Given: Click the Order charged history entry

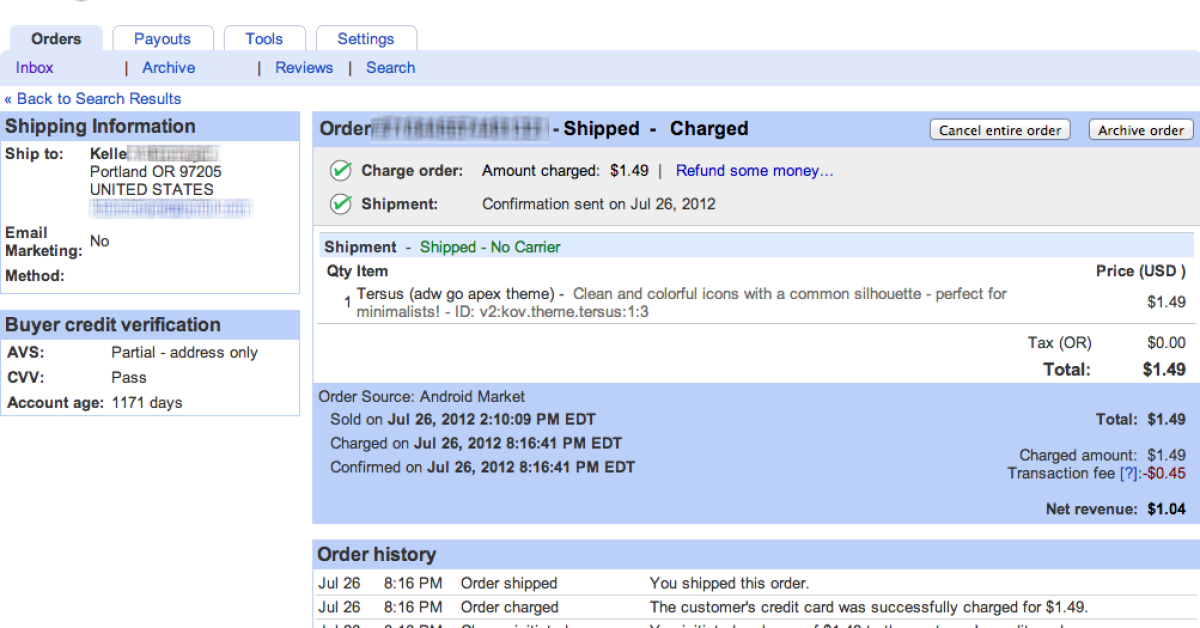Looking at the screenshot, I should point(510,607).
